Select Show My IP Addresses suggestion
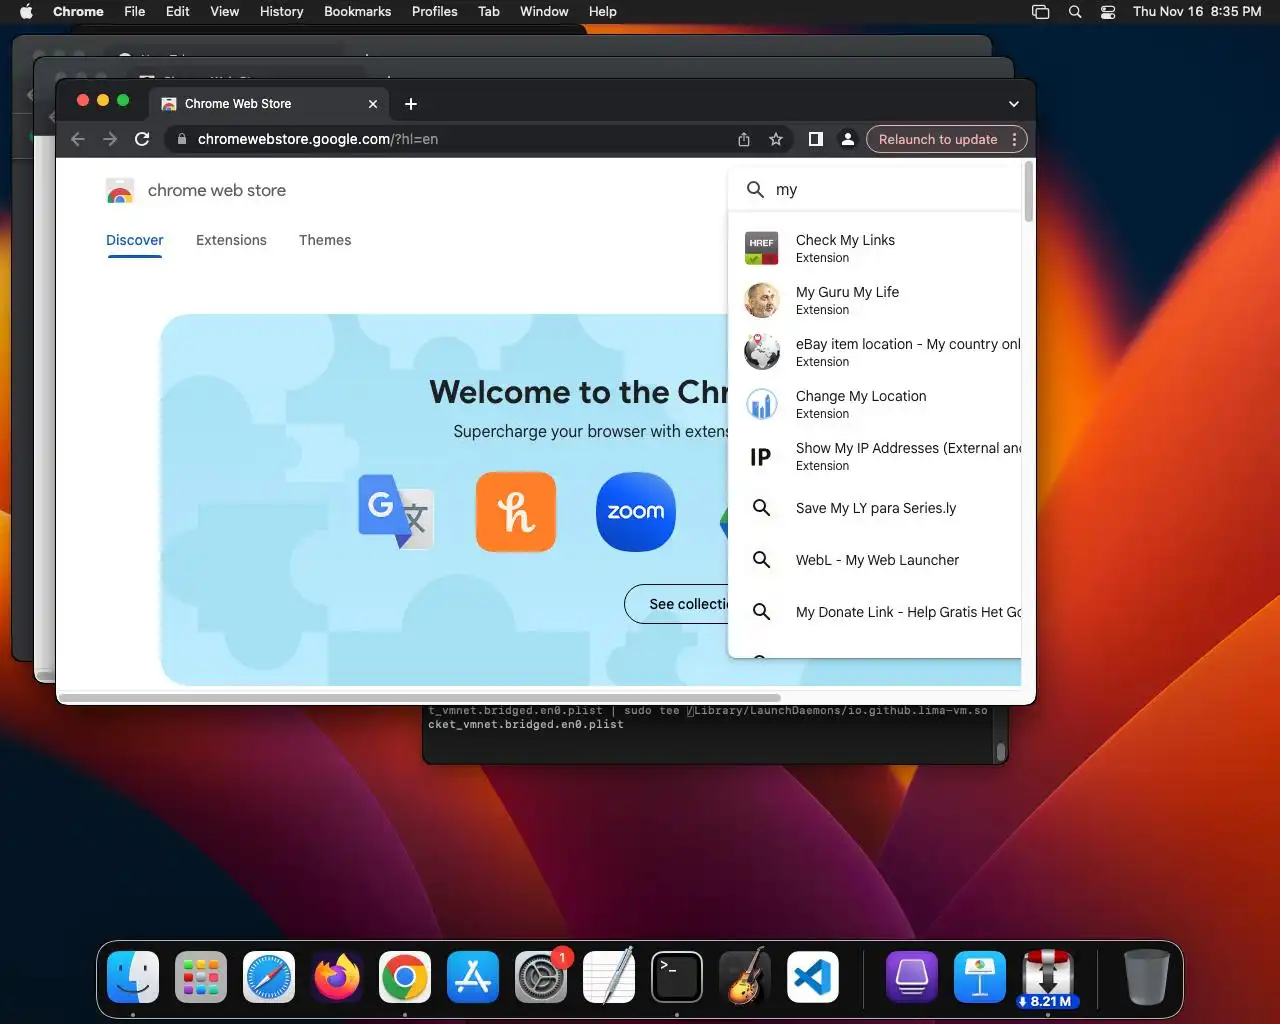 tap(876, 456)
